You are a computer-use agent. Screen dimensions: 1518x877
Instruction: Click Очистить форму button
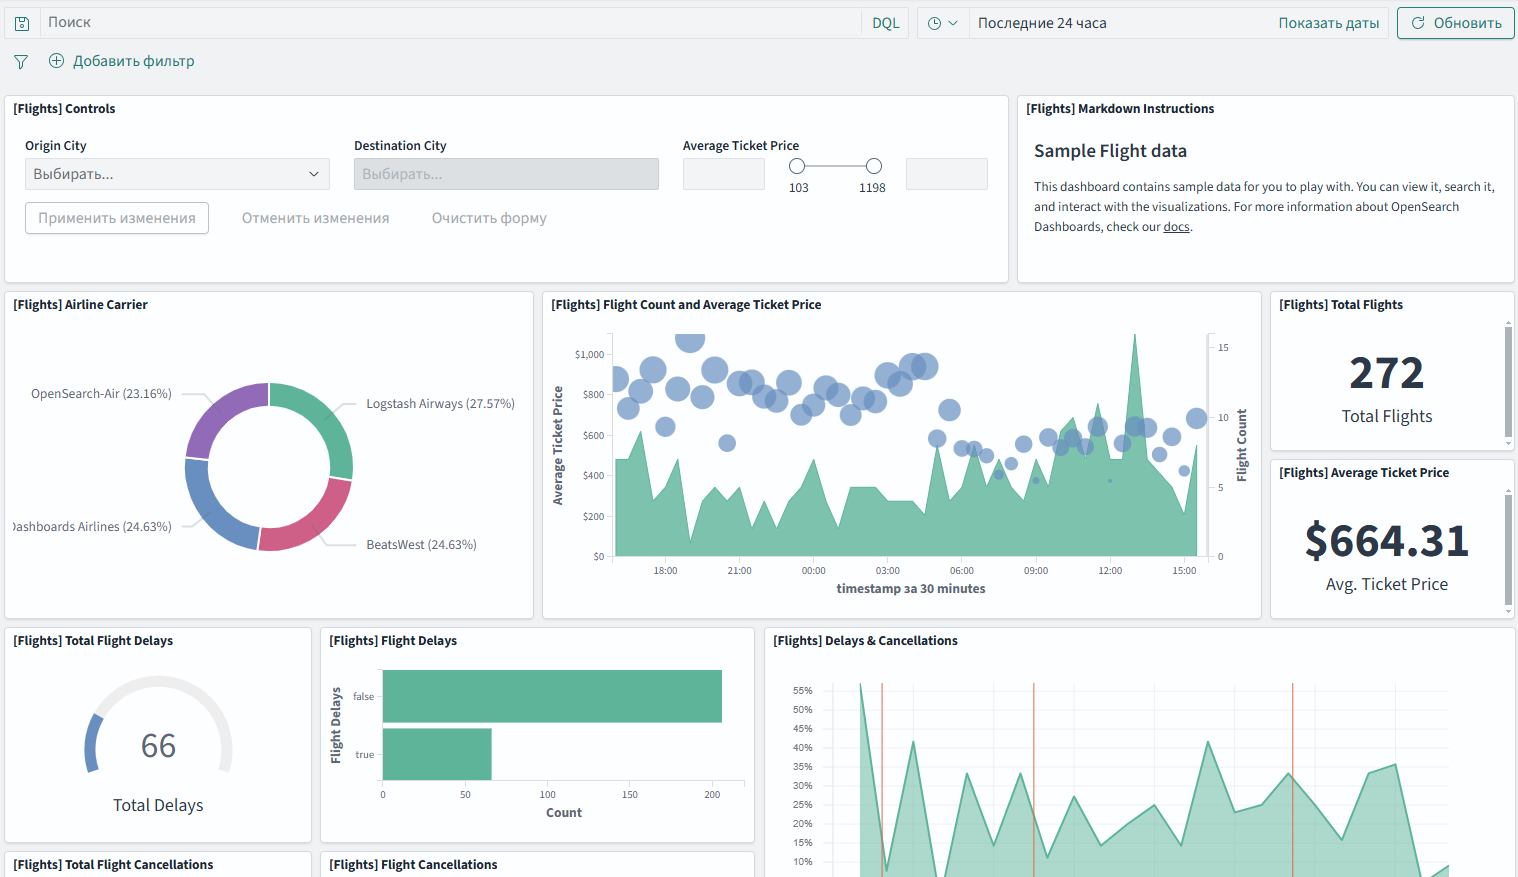489,218
